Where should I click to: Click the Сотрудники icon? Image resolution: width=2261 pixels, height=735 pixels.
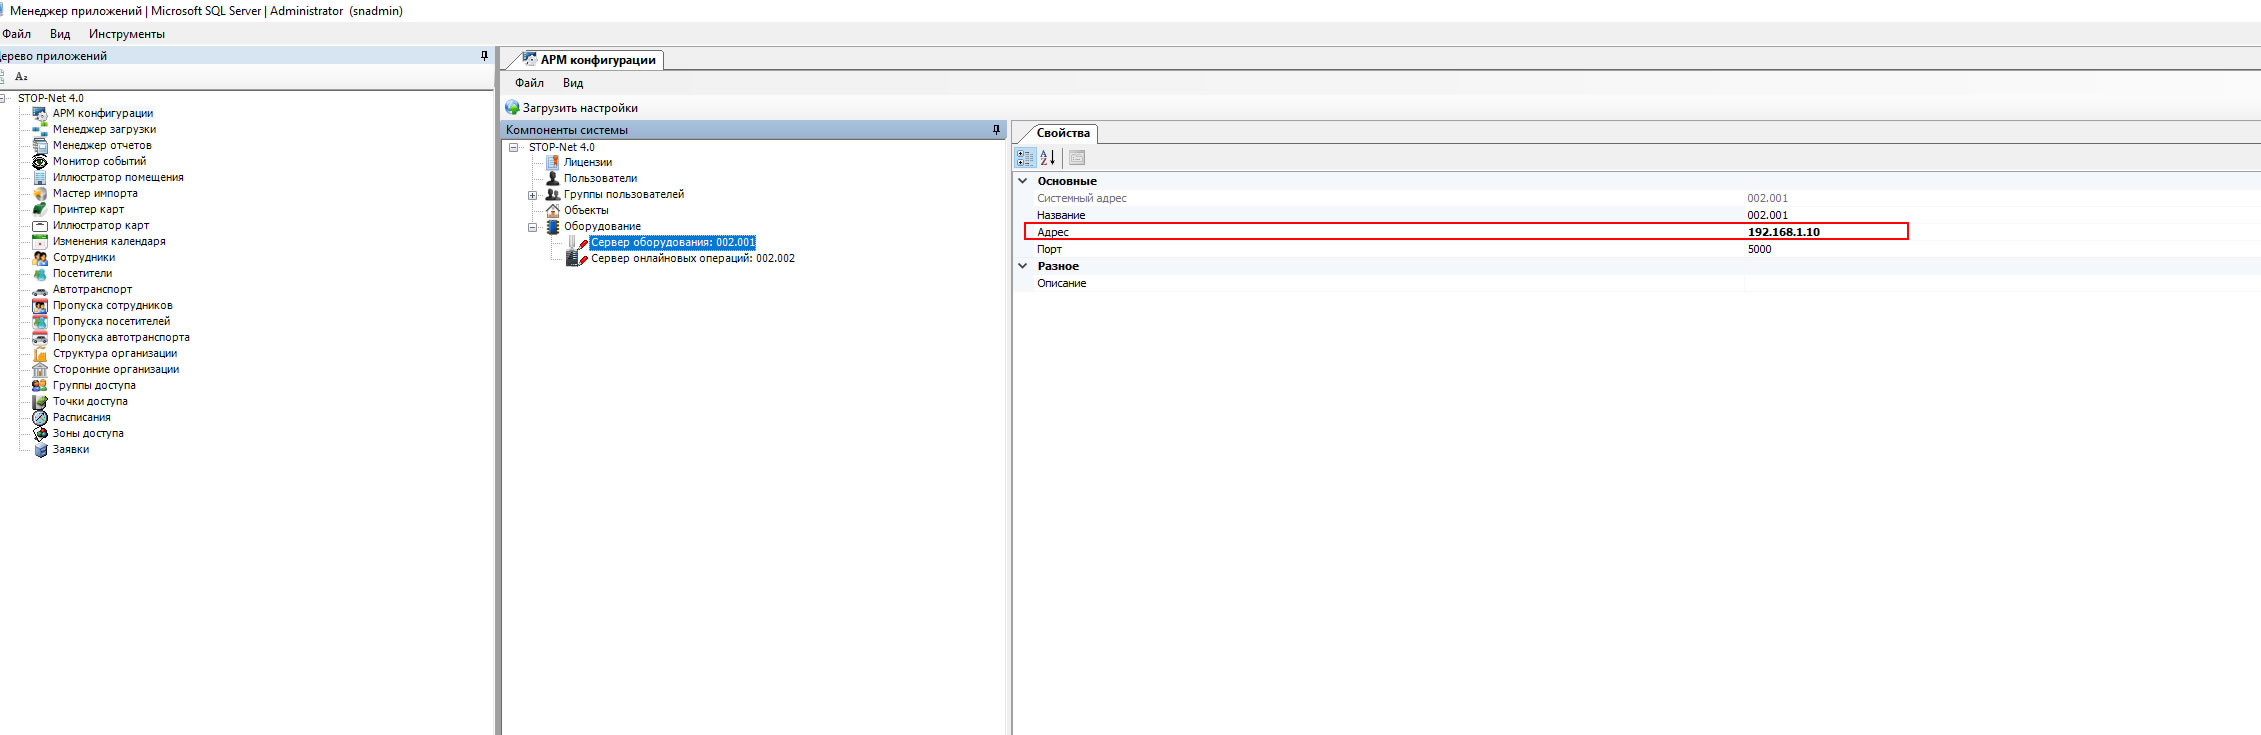(40, 258)
